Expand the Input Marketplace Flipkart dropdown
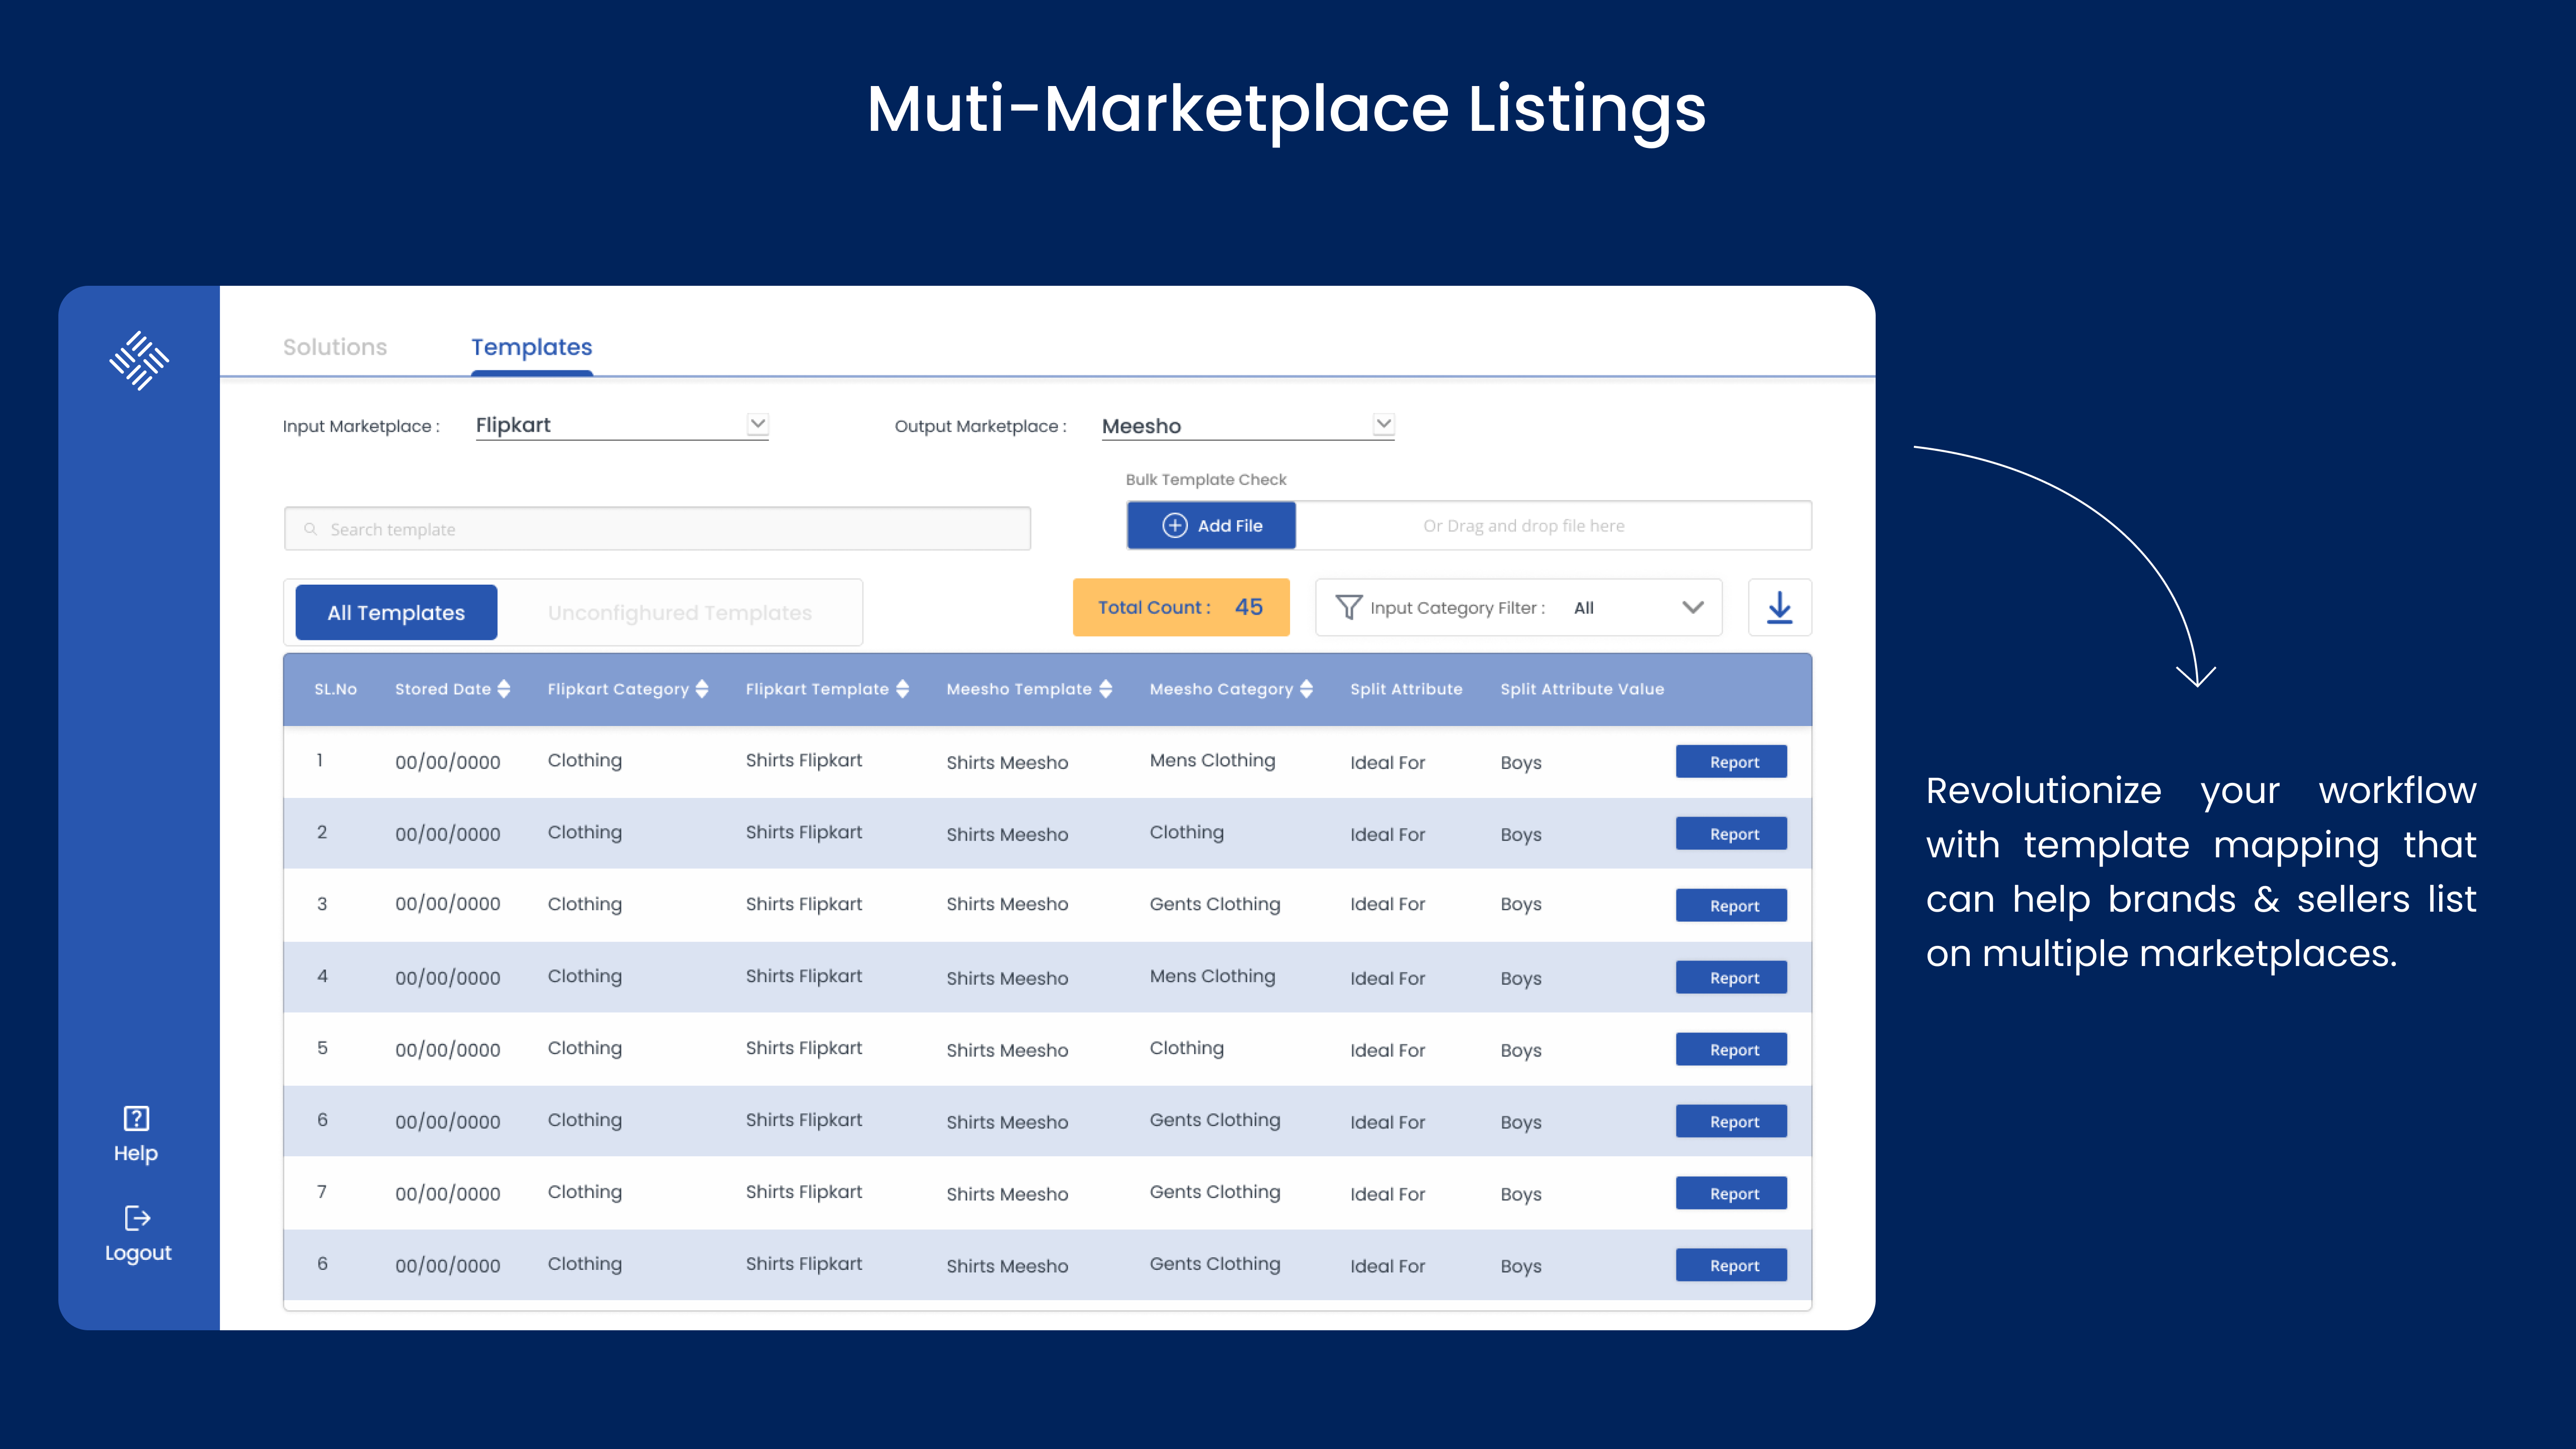Screen dimensions: 2576x1449 [x=758, y=424]
